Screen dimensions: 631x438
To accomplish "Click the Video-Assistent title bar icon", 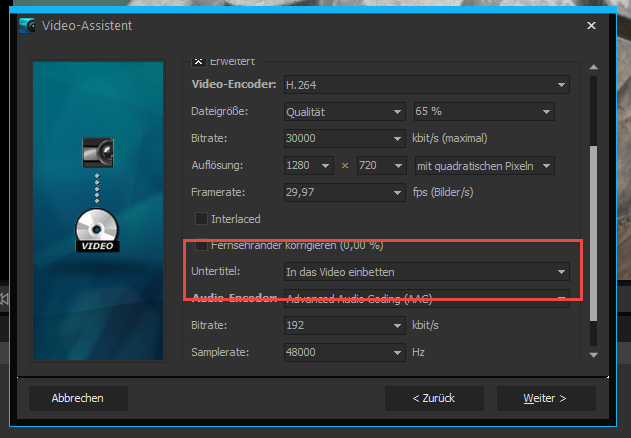I will [x=27, y=25].
